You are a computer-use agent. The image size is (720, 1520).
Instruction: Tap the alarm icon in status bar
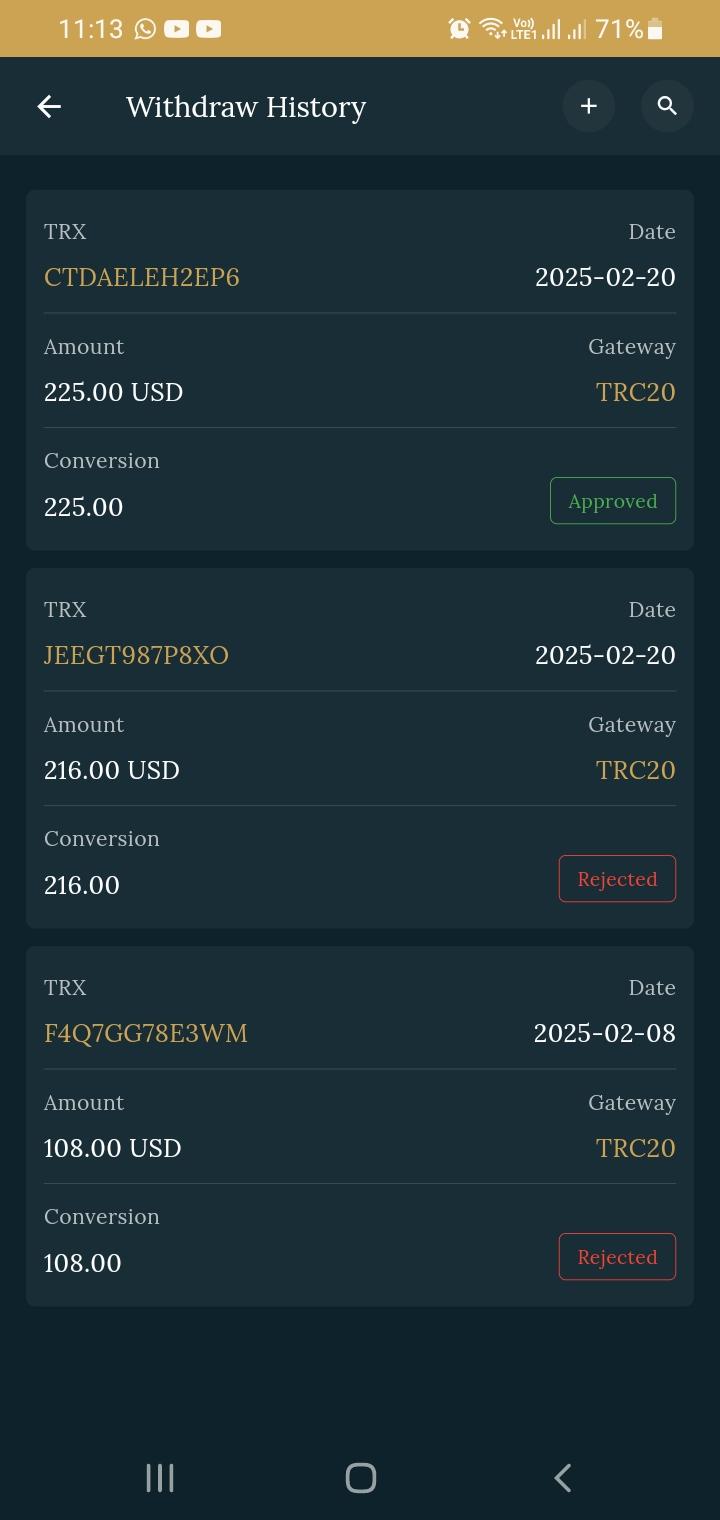tap(459, 29)
